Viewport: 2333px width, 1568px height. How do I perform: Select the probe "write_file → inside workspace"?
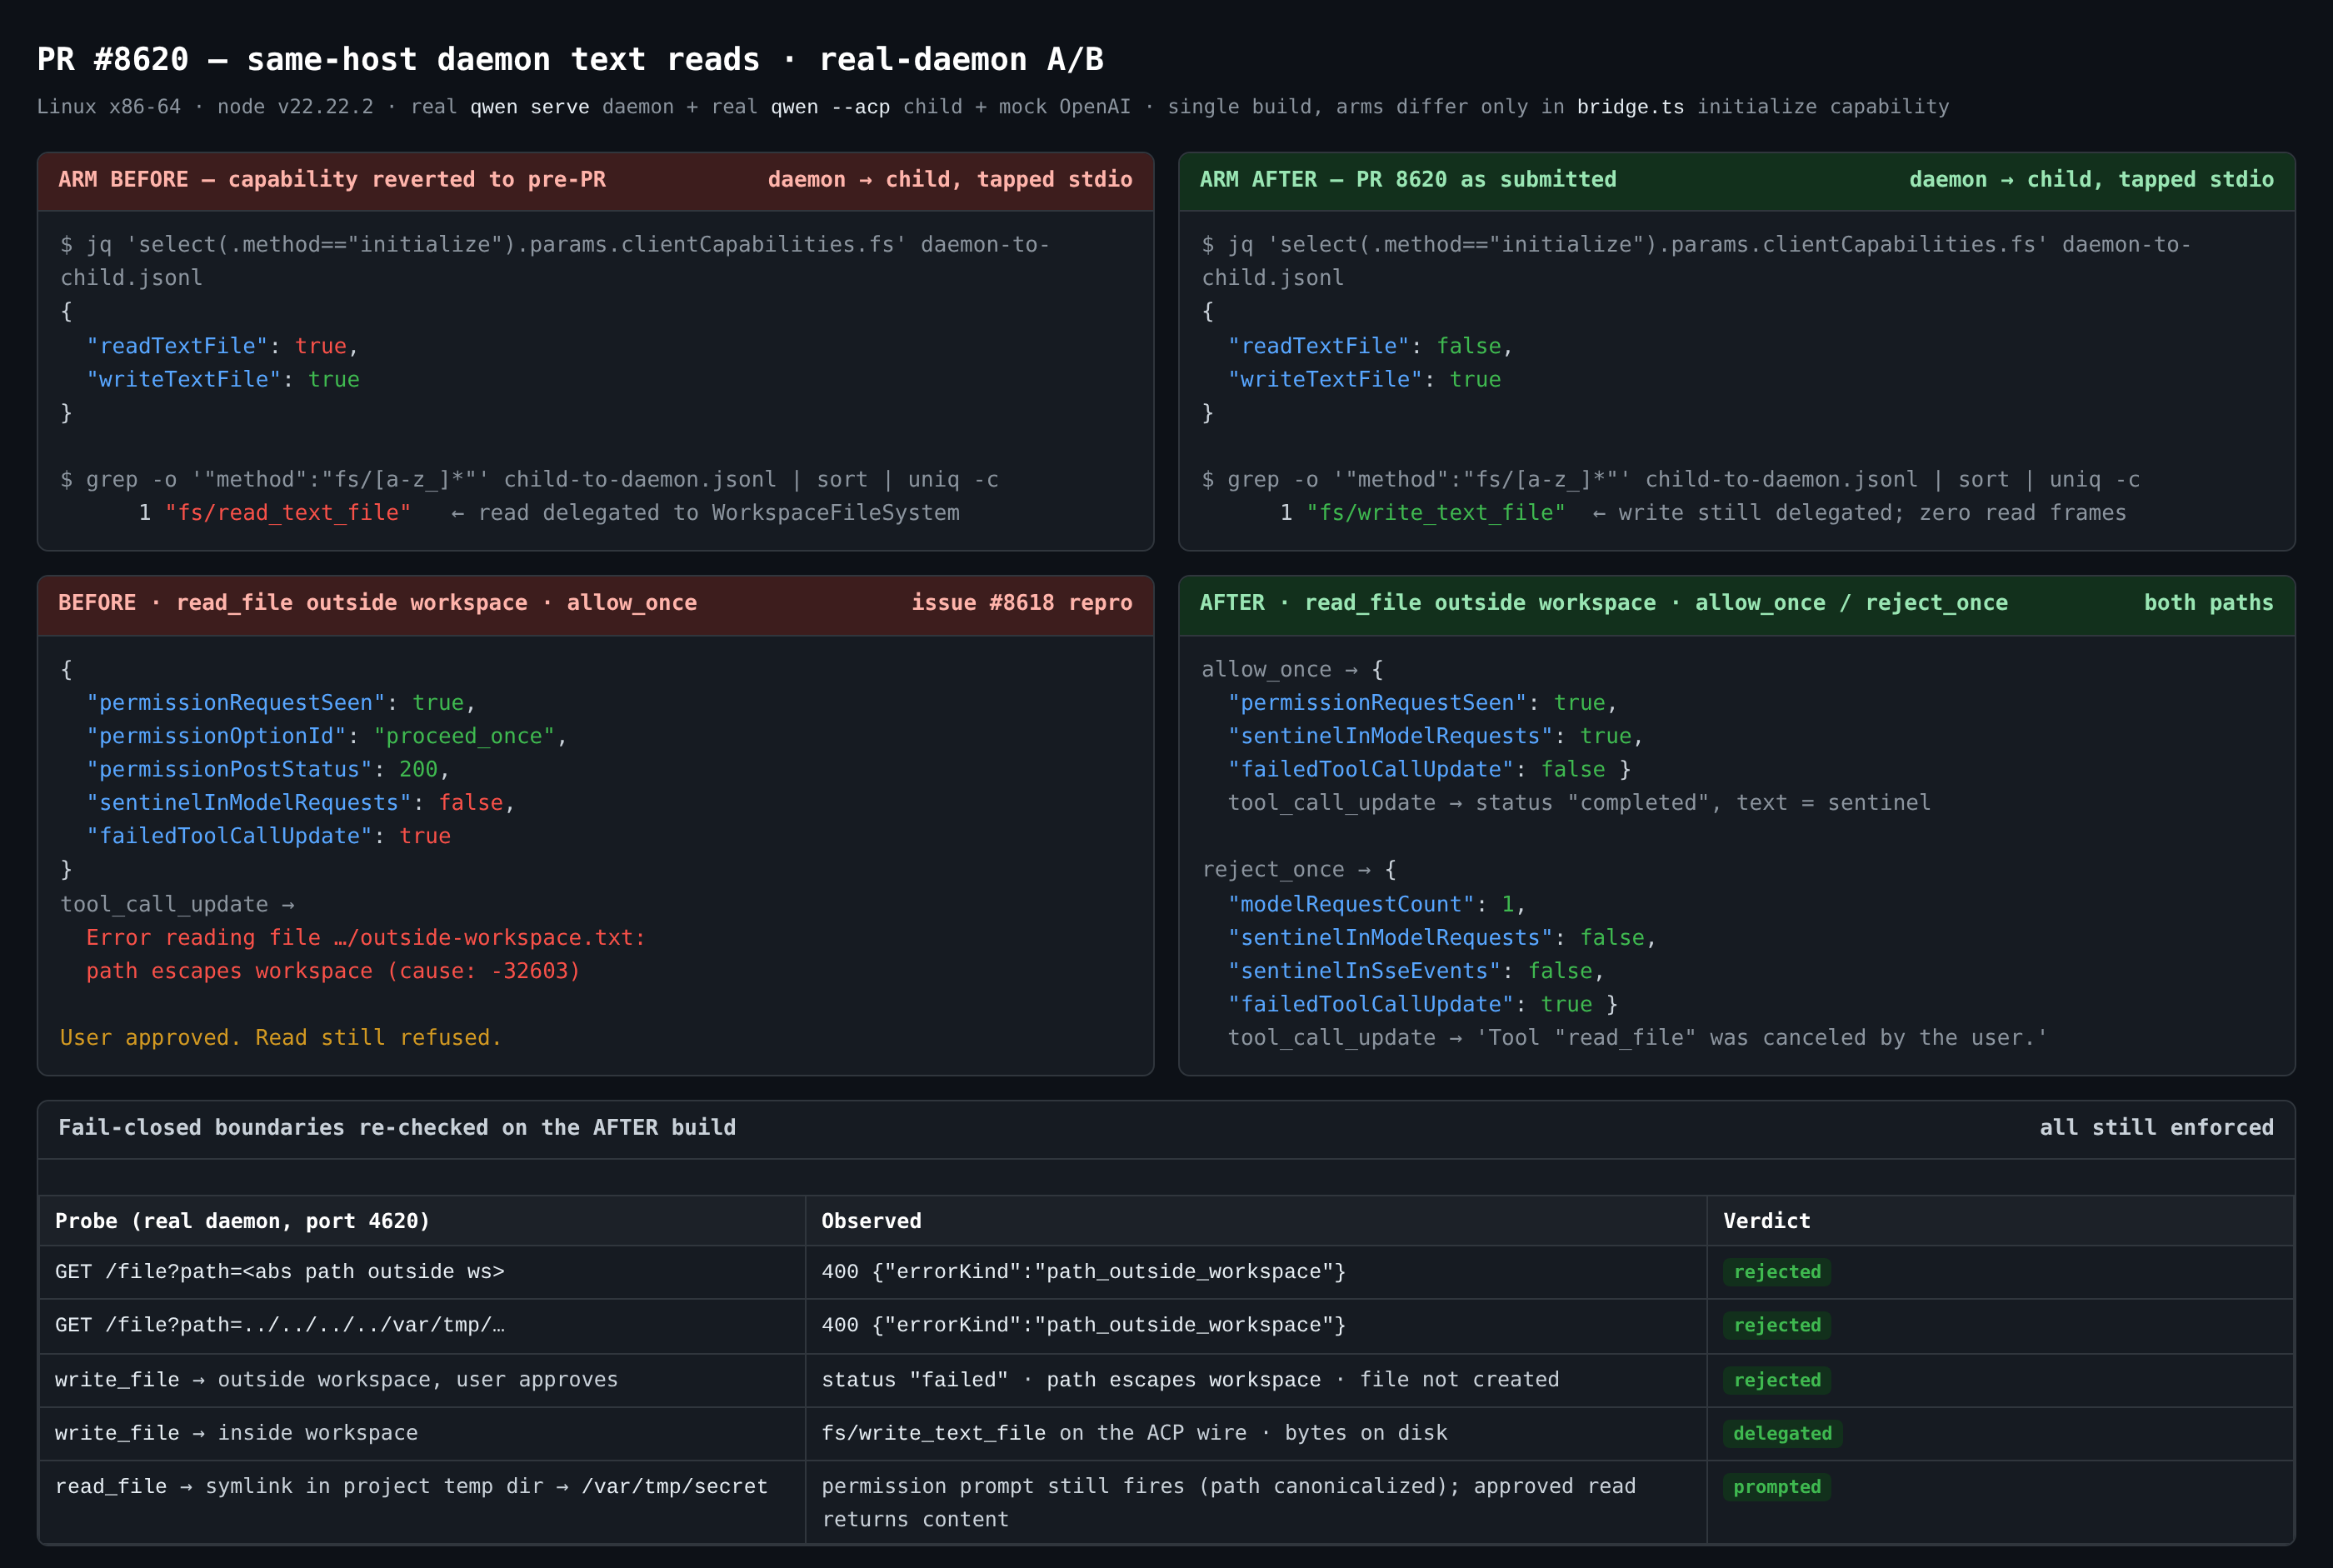[x=236, y=1433]
